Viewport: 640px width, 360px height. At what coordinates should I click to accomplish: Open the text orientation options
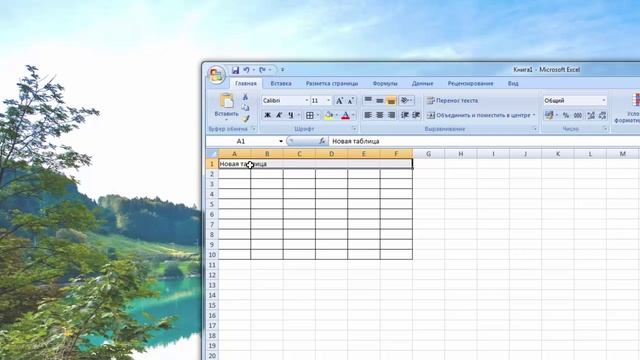[406, 100]
